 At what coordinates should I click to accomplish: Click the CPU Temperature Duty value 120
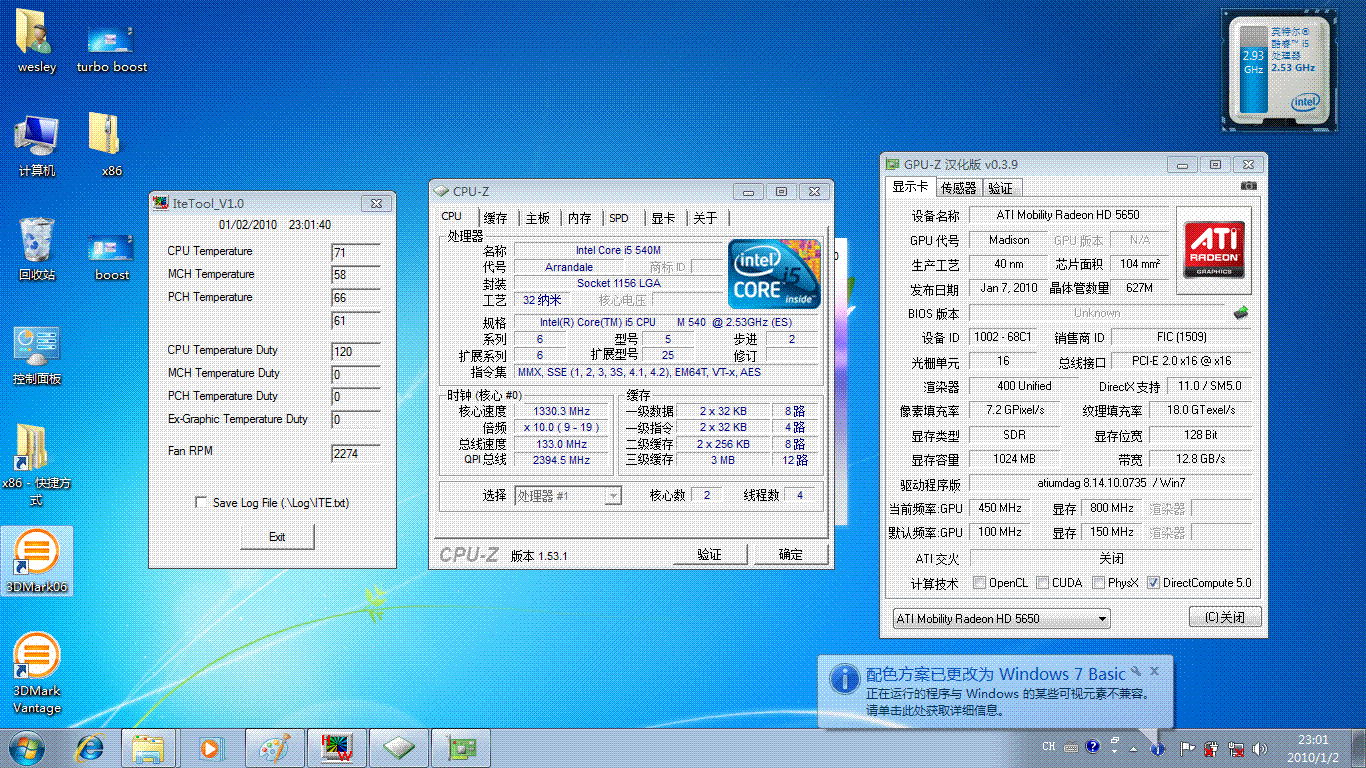point(356,351)
